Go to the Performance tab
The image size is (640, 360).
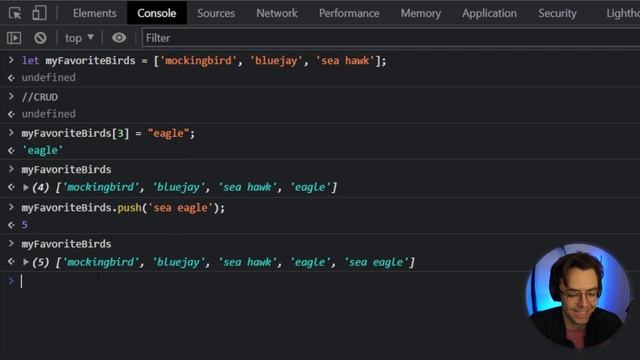[349, 13]
